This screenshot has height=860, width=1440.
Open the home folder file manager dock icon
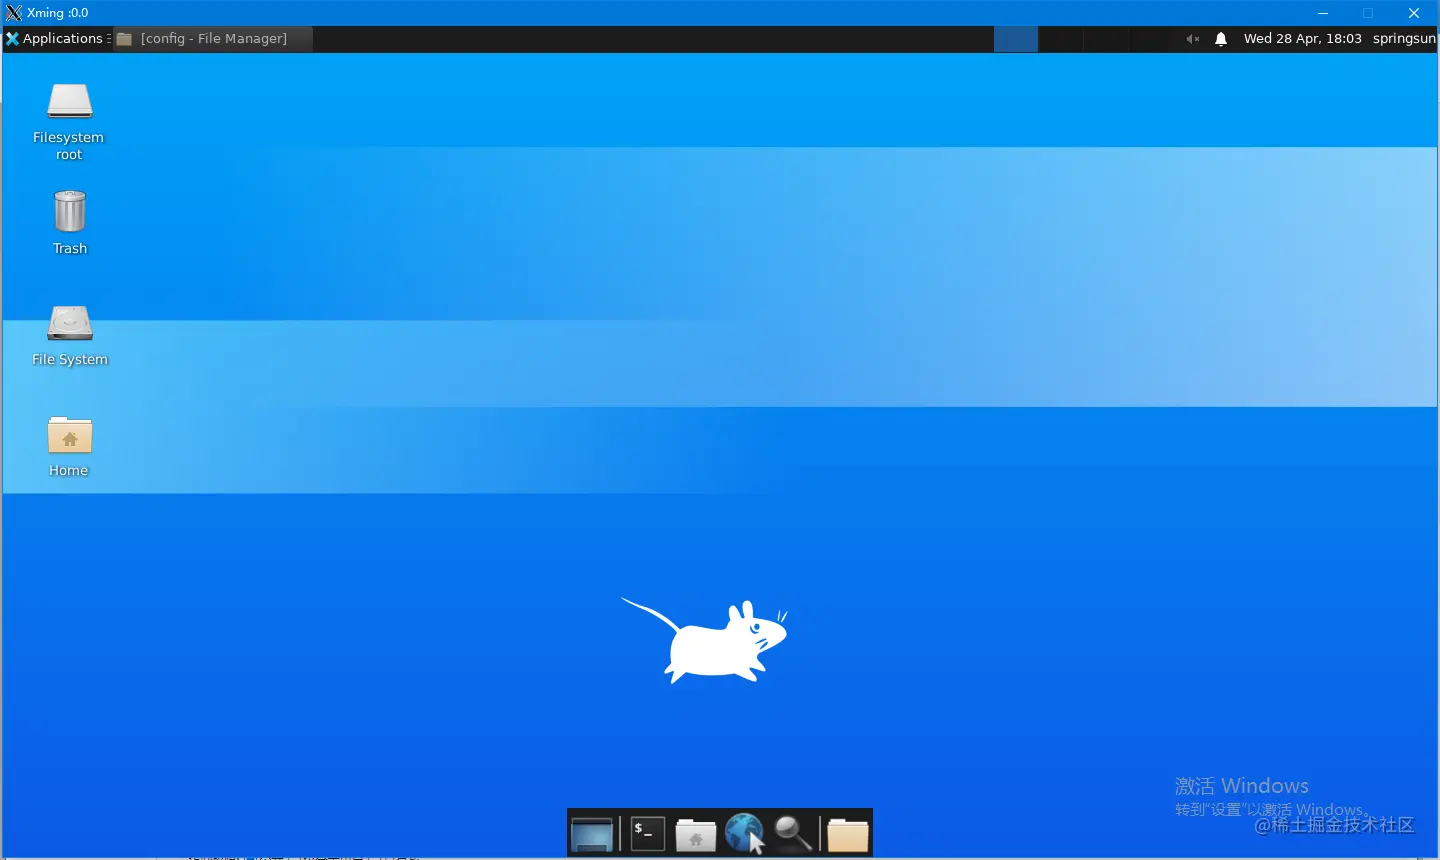(696, 834)
